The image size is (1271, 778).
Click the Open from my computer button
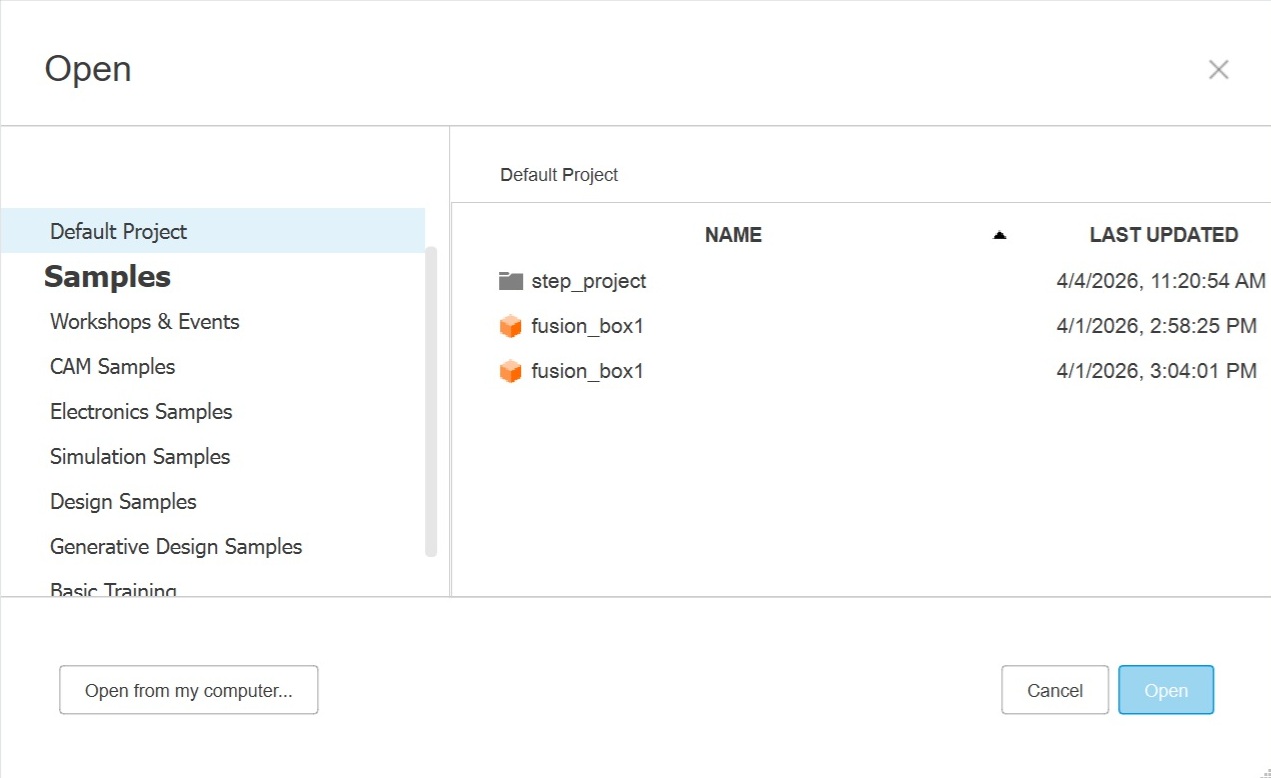pyautogui.click(x=189, y=690)
